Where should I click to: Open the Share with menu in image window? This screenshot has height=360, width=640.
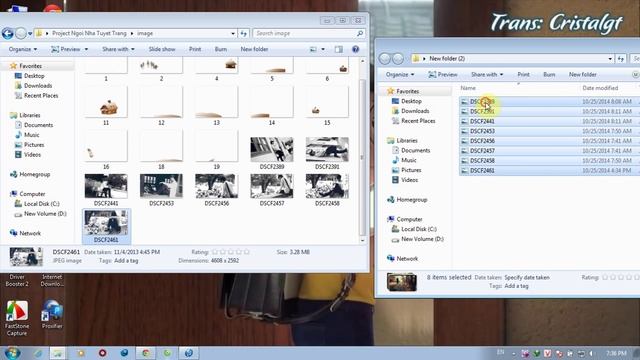[118, 49]
